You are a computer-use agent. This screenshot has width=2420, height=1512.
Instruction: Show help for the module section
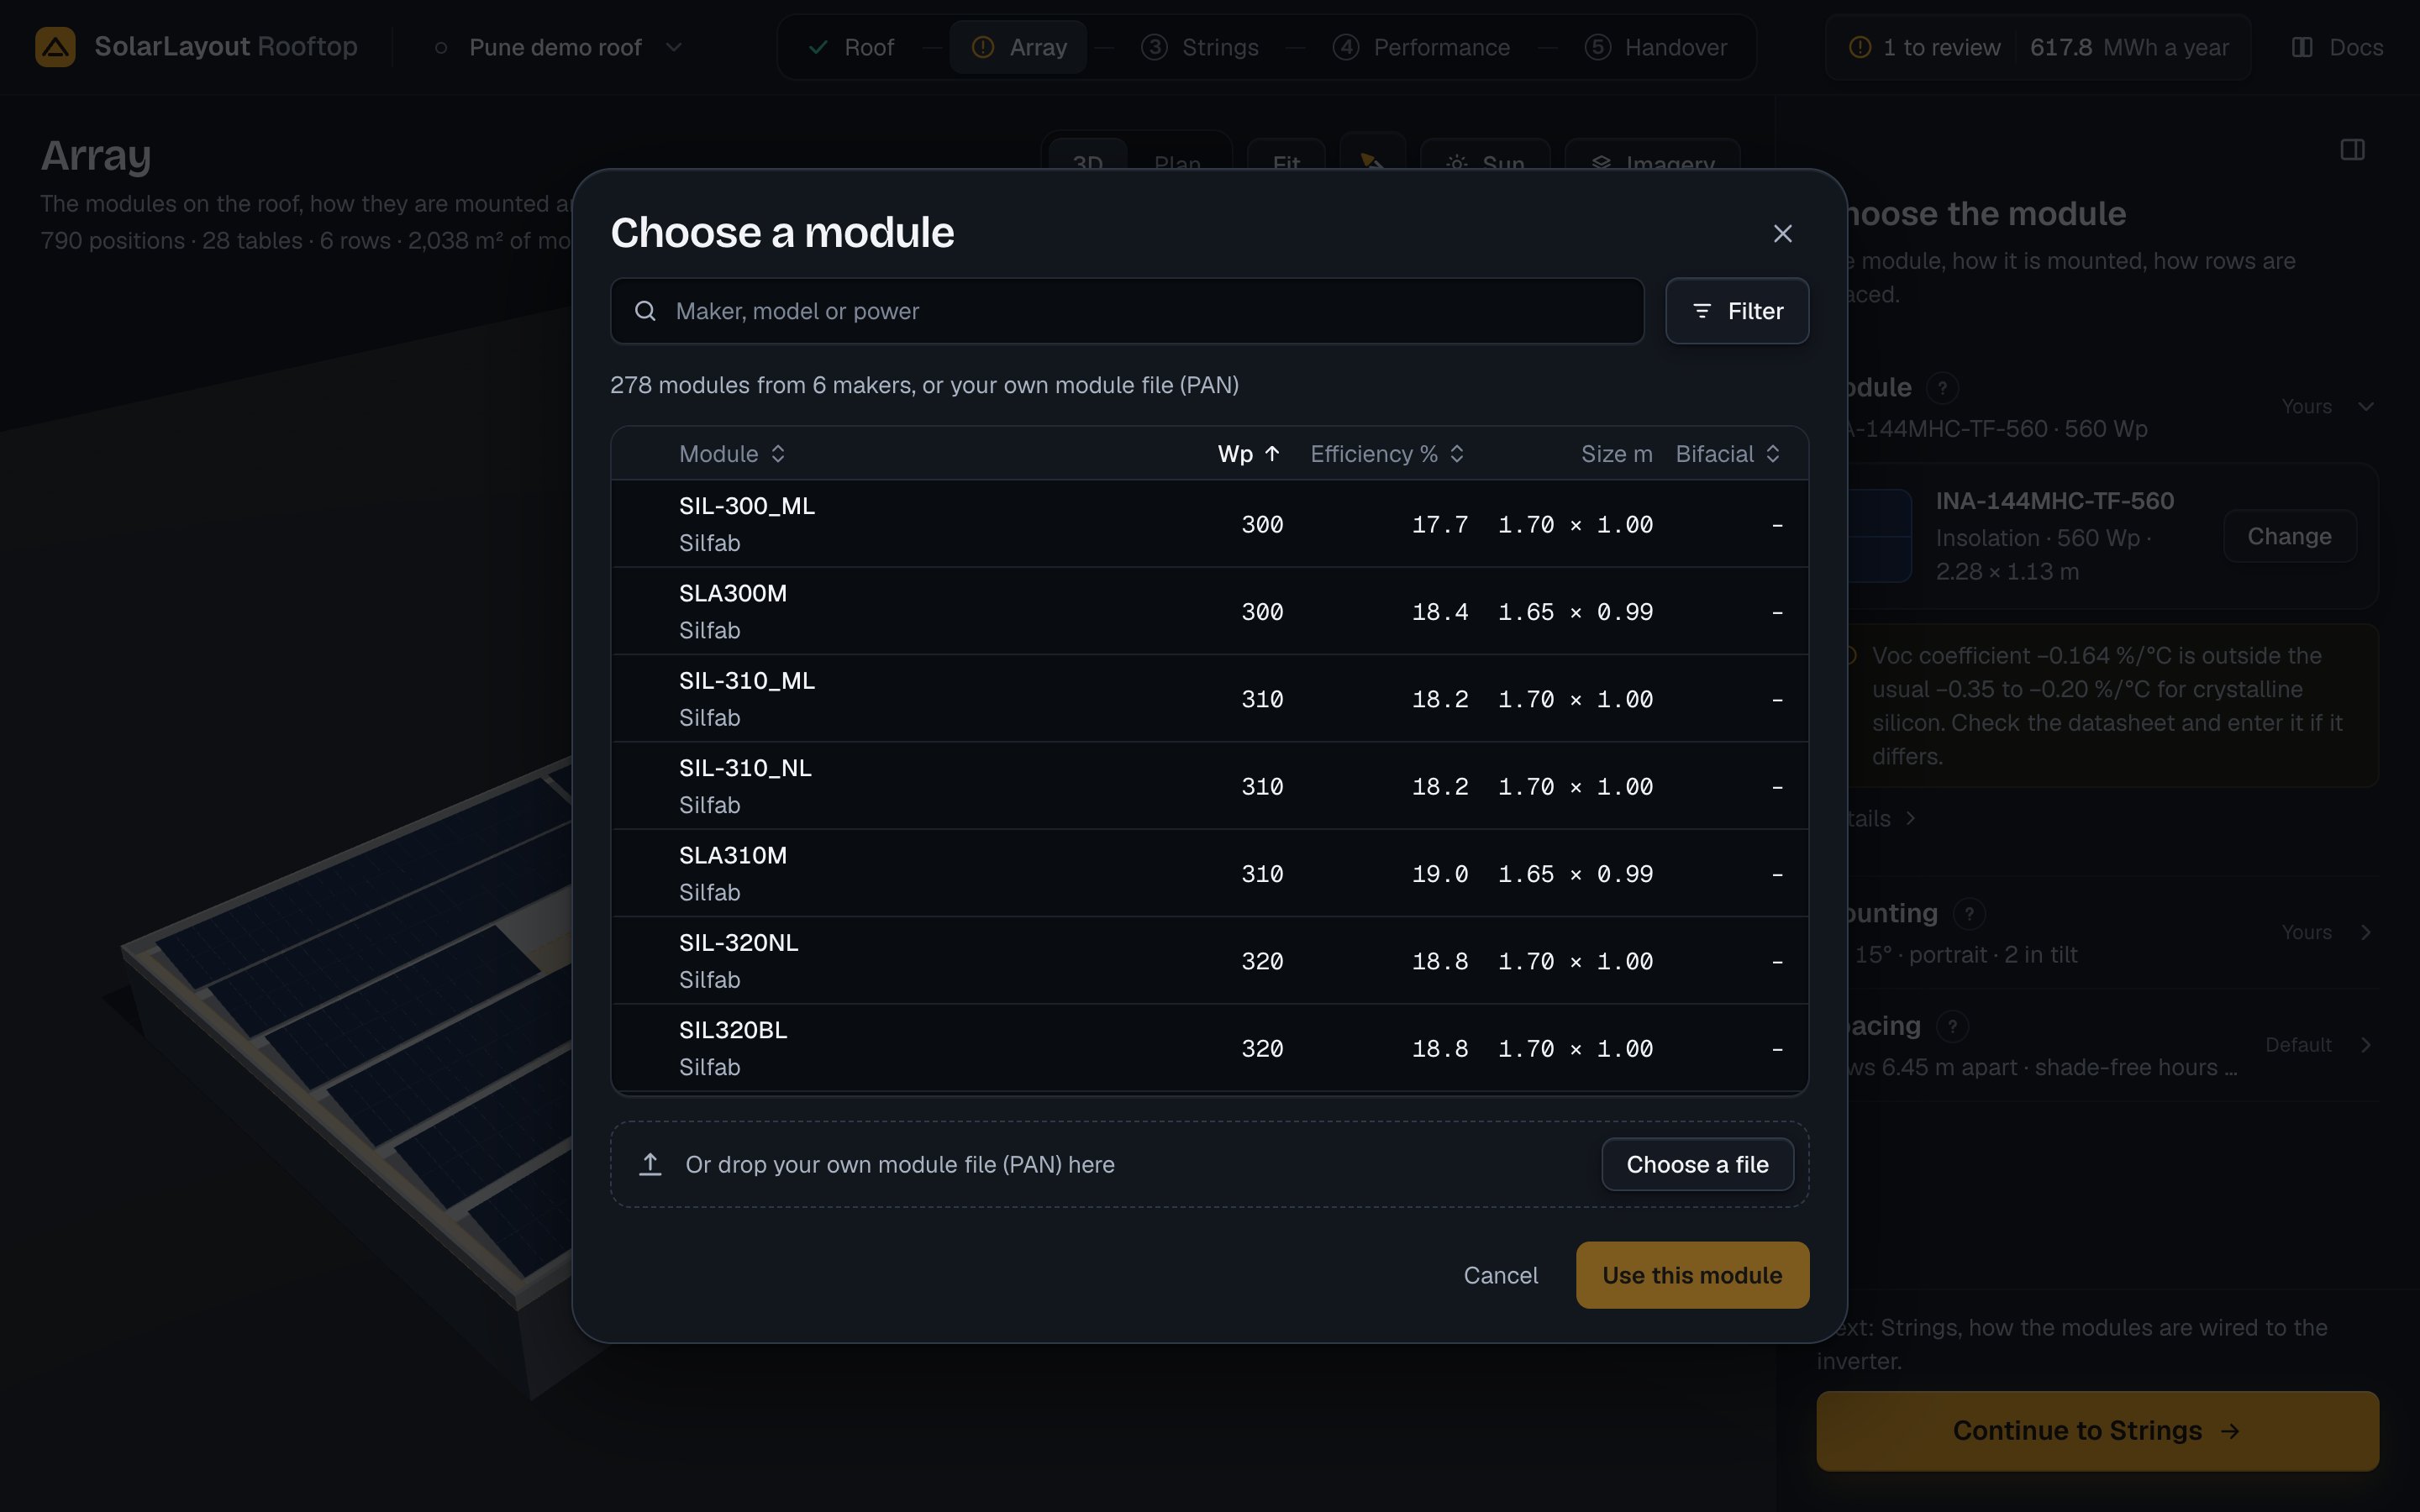tap(1942, 388)
